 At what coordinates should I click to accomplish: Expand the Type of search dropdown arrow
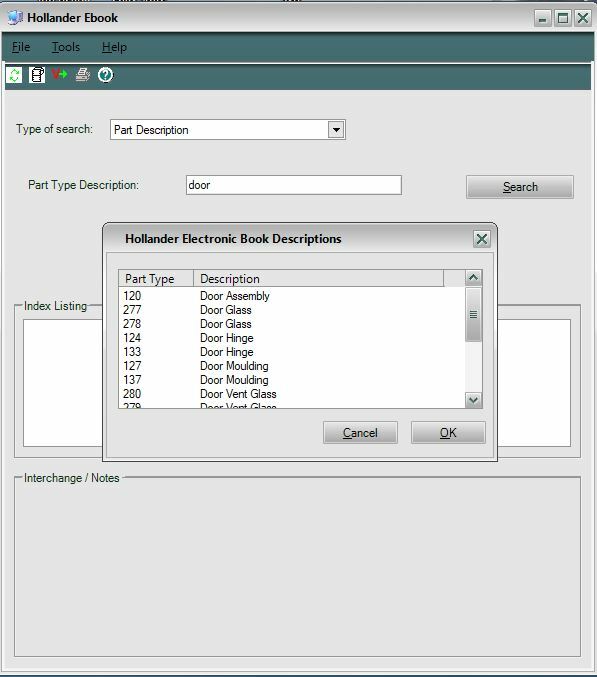[x=336, y=130]
